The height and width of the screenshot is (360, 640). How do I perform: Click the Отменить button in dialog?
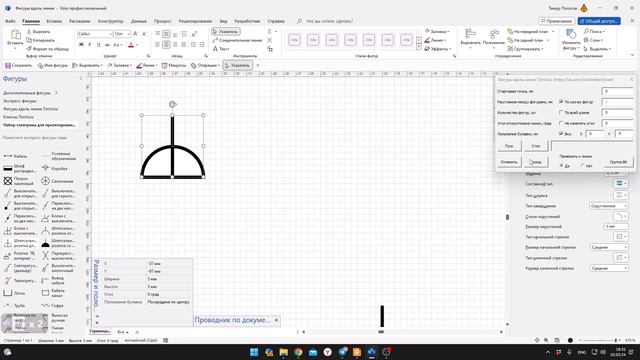tap(509, 162)
